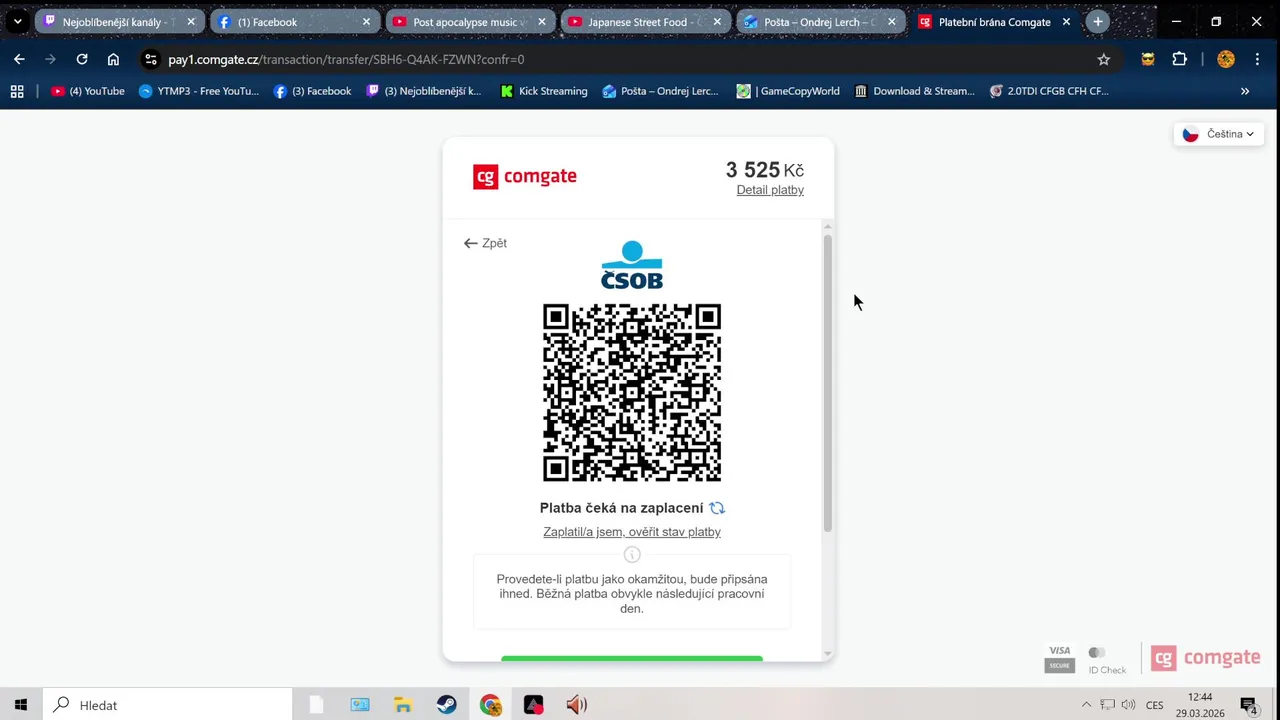The height and width of the screenshot is (720, 1280).
Task: Open the browser extensions puzzle icon
Action: pos(1180,59)
